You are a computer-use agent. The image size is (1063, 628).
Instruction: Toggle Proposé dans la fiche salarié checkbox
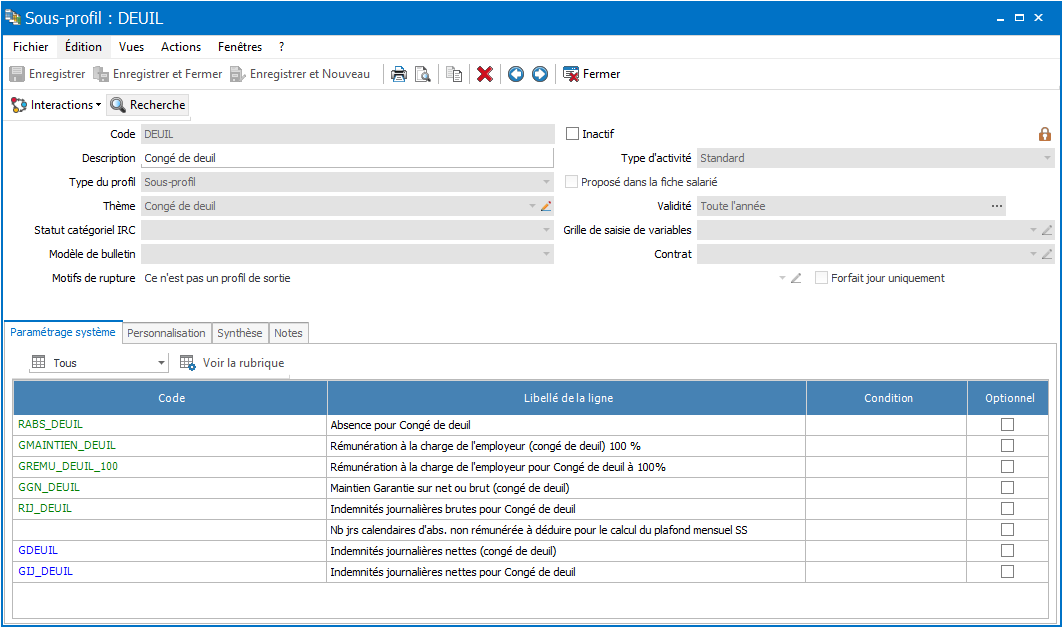point(571,182)
